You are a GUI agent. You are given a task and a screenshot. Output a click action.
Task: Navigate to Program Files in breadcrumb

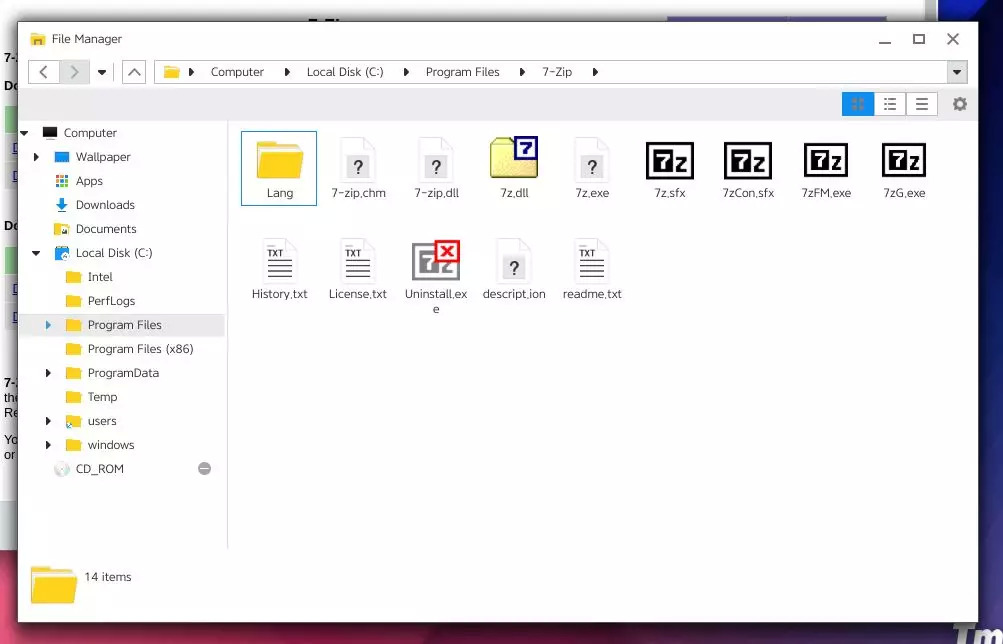[x=462, y=72]
